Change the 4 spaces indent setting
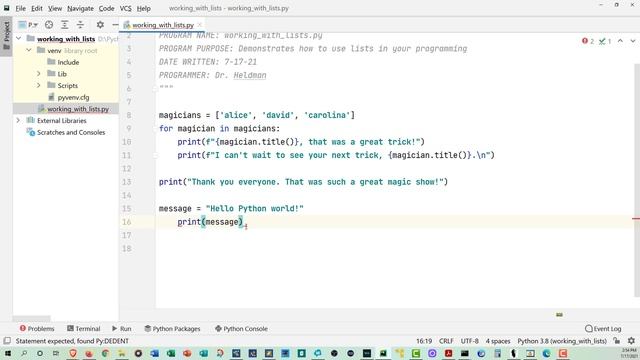The image size is (640, 360). [x=498, y=341]
